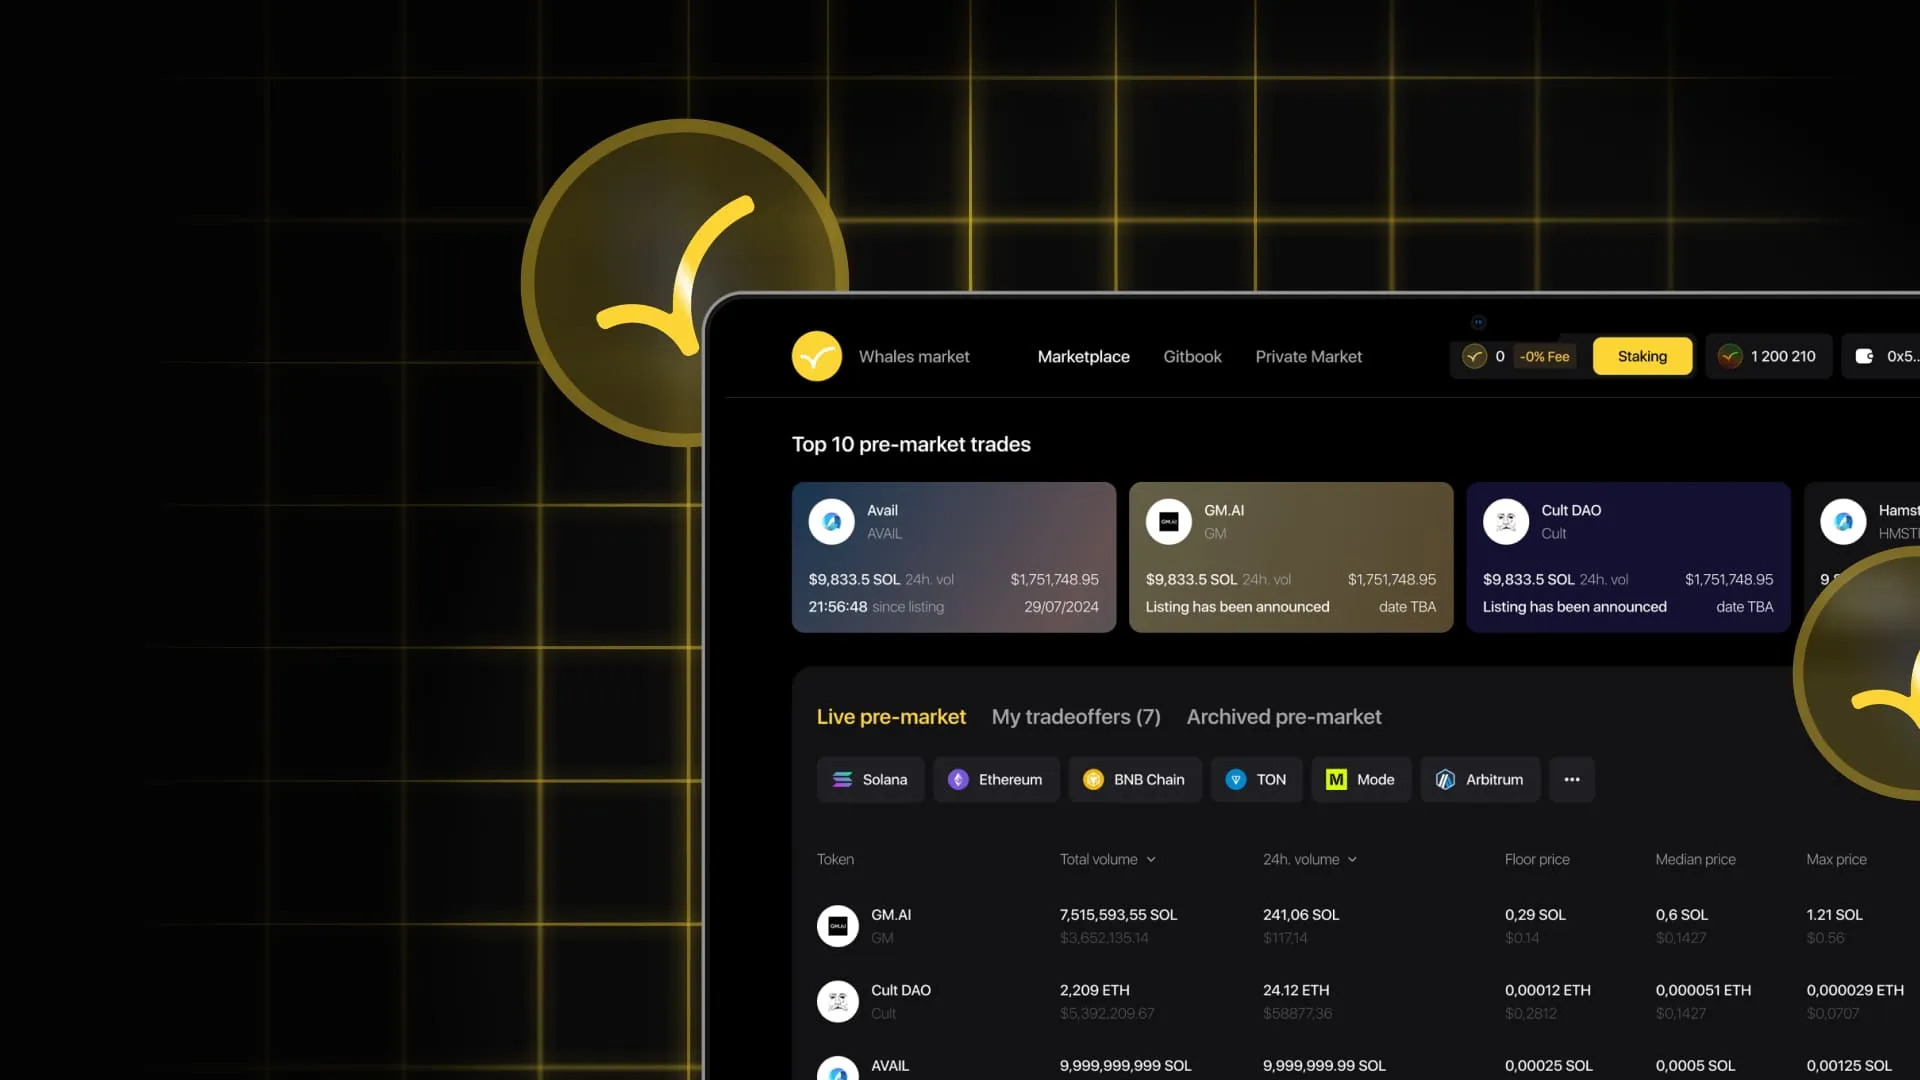Open the Gitbook link

click(1192, 356)
